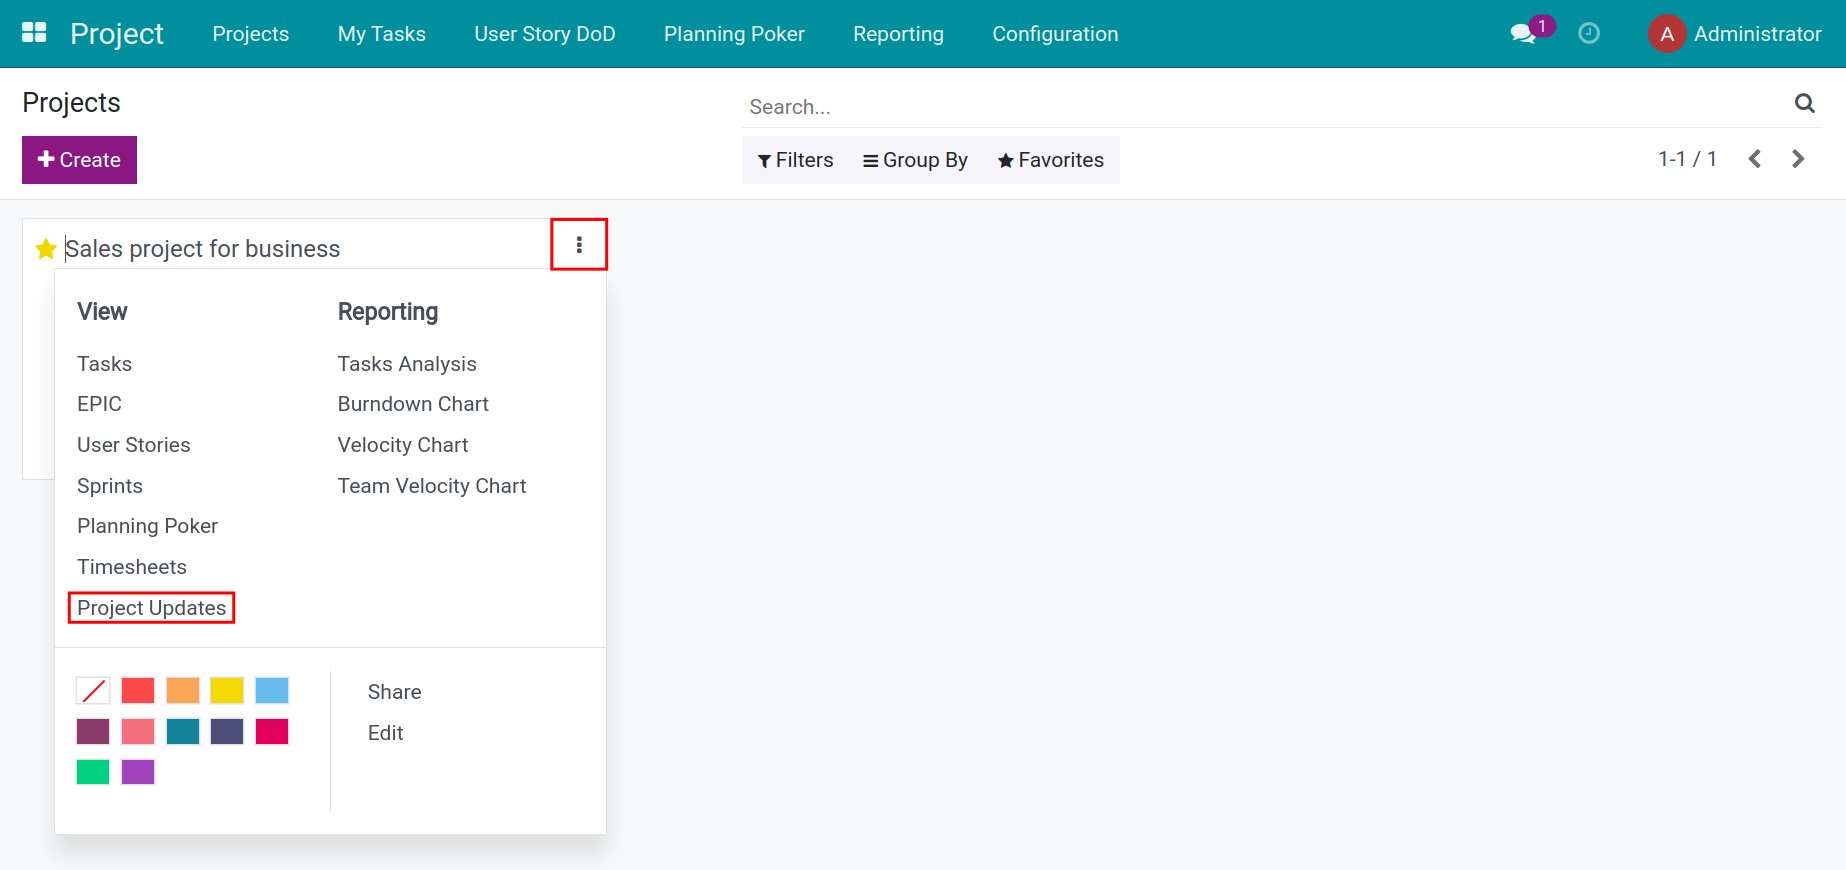Click the pager counter 1-1 / 1

(1687, 159)
